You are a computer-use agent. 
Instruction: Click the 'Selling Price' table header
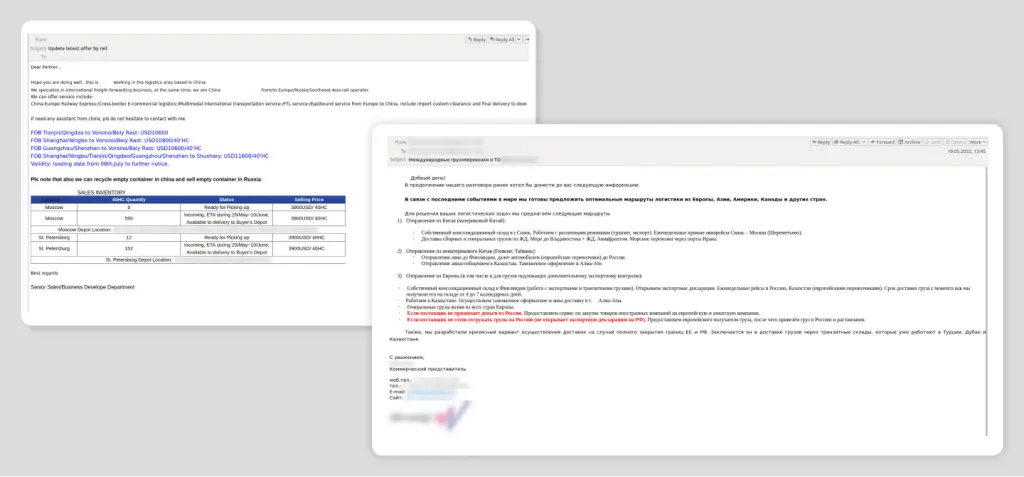[x=308, y=199]
